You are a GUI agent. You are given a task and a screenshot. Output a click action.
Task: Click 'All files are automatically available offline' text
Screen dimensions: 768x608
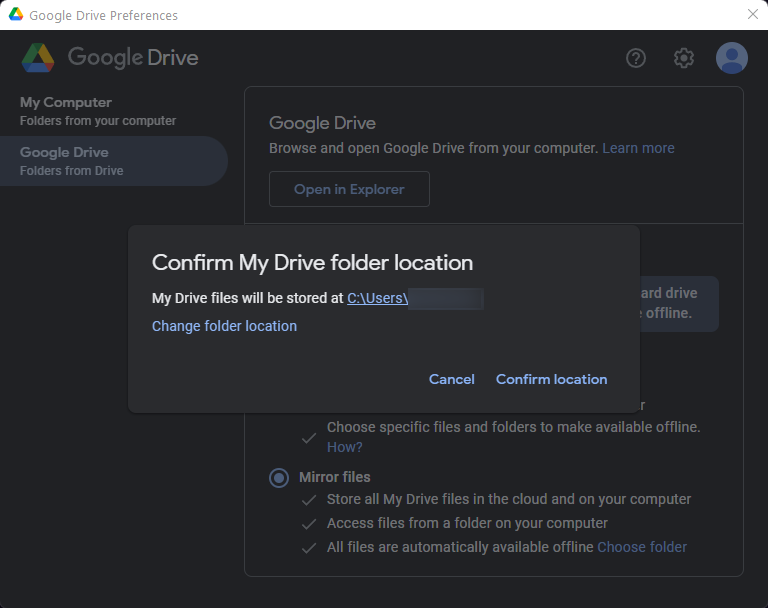[460, 547]
